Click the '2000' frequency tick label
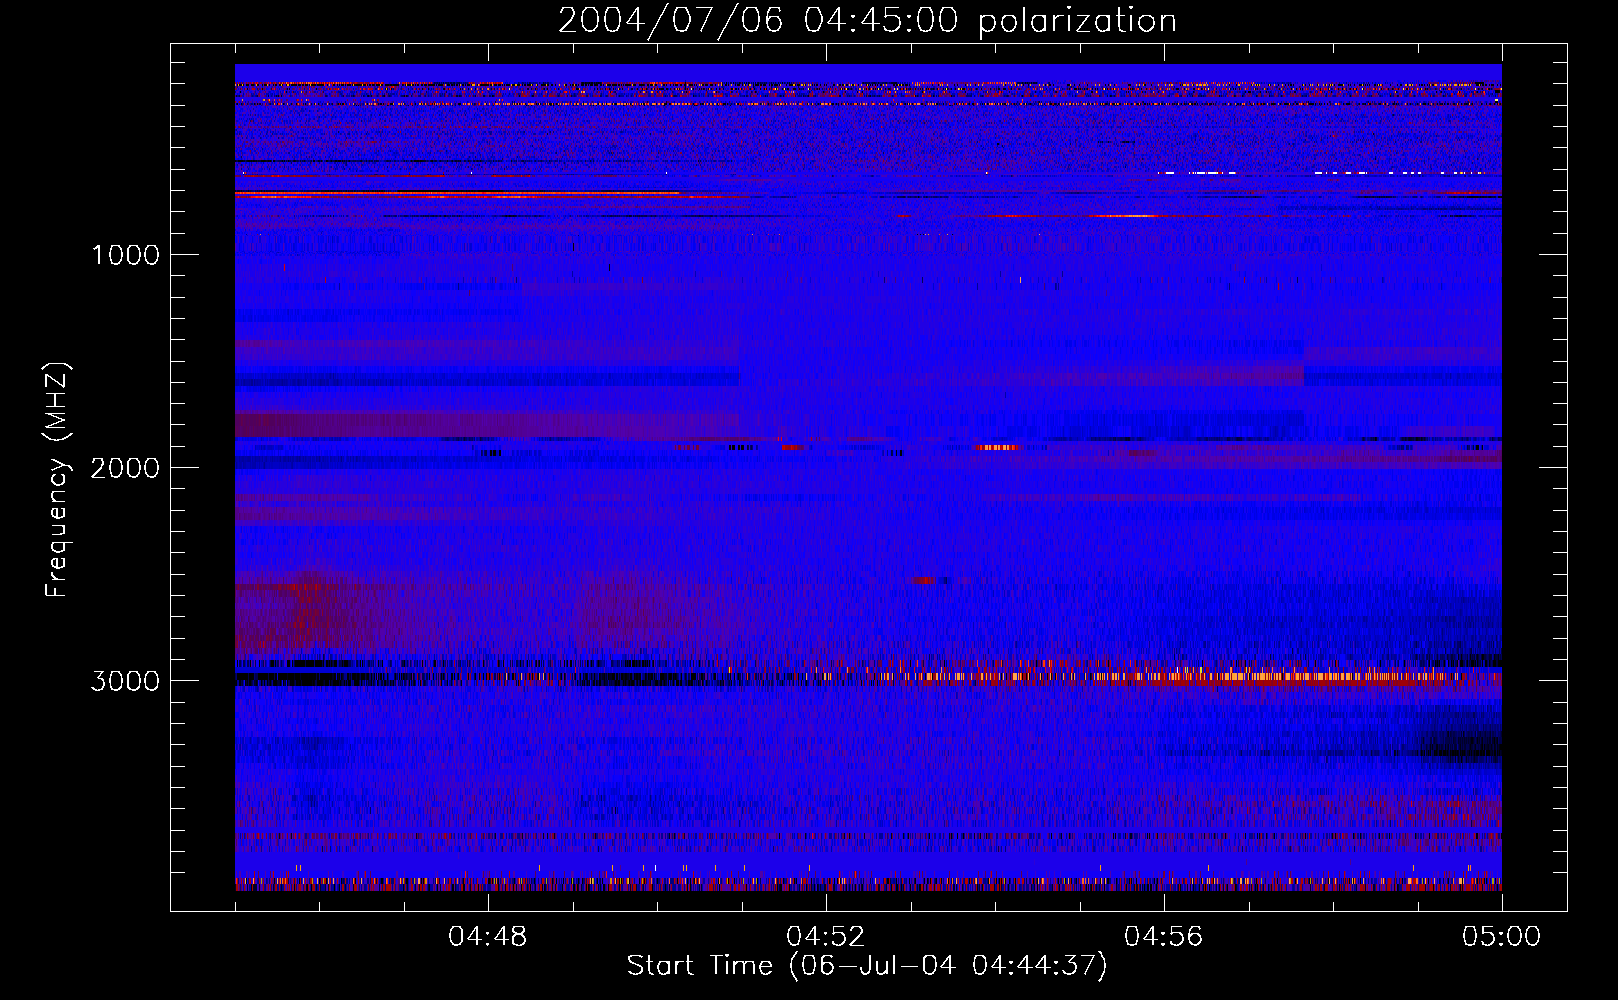The image size is (1618, 1000). (x=125, y=468)
